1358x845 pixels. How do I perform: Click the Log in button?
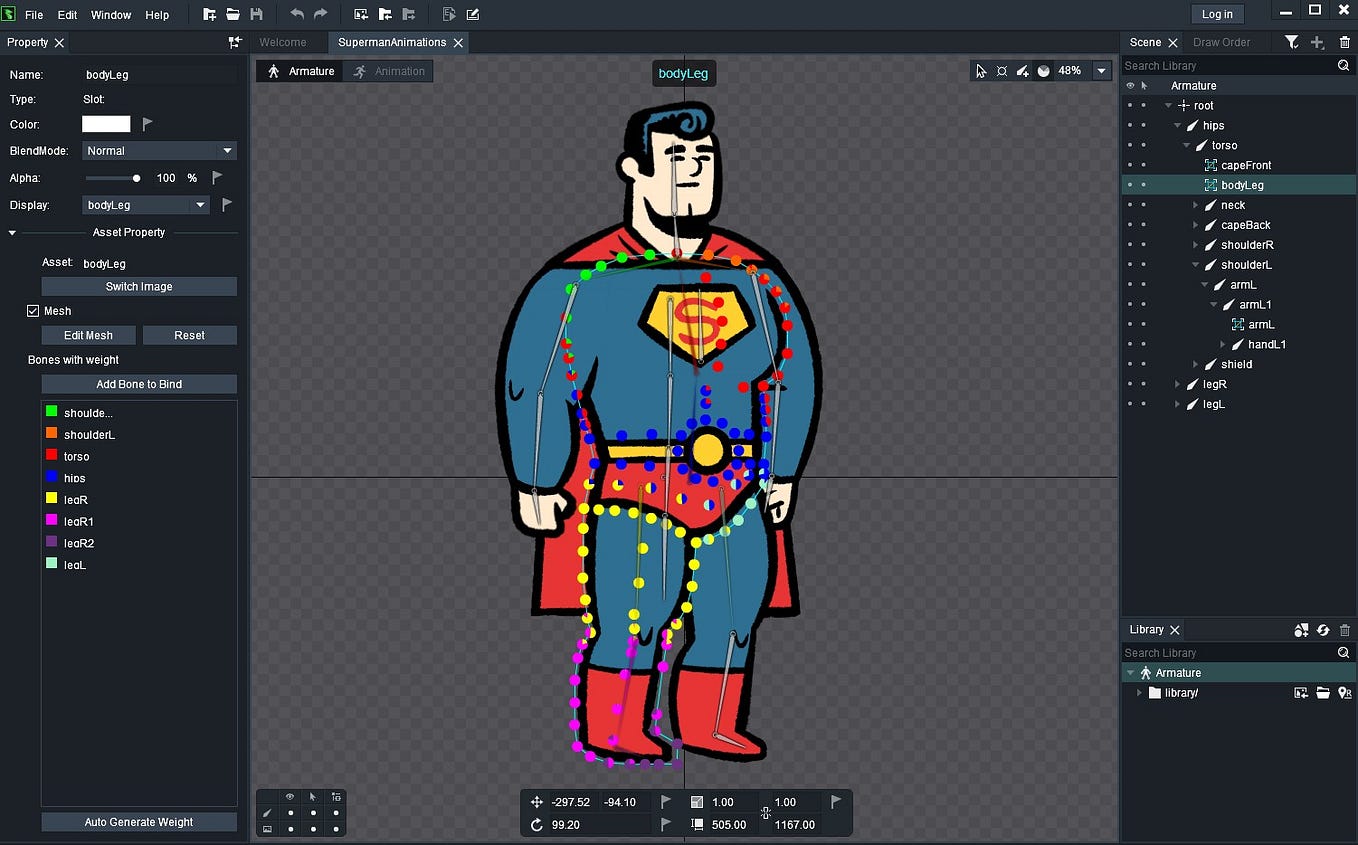(1217, 14)
